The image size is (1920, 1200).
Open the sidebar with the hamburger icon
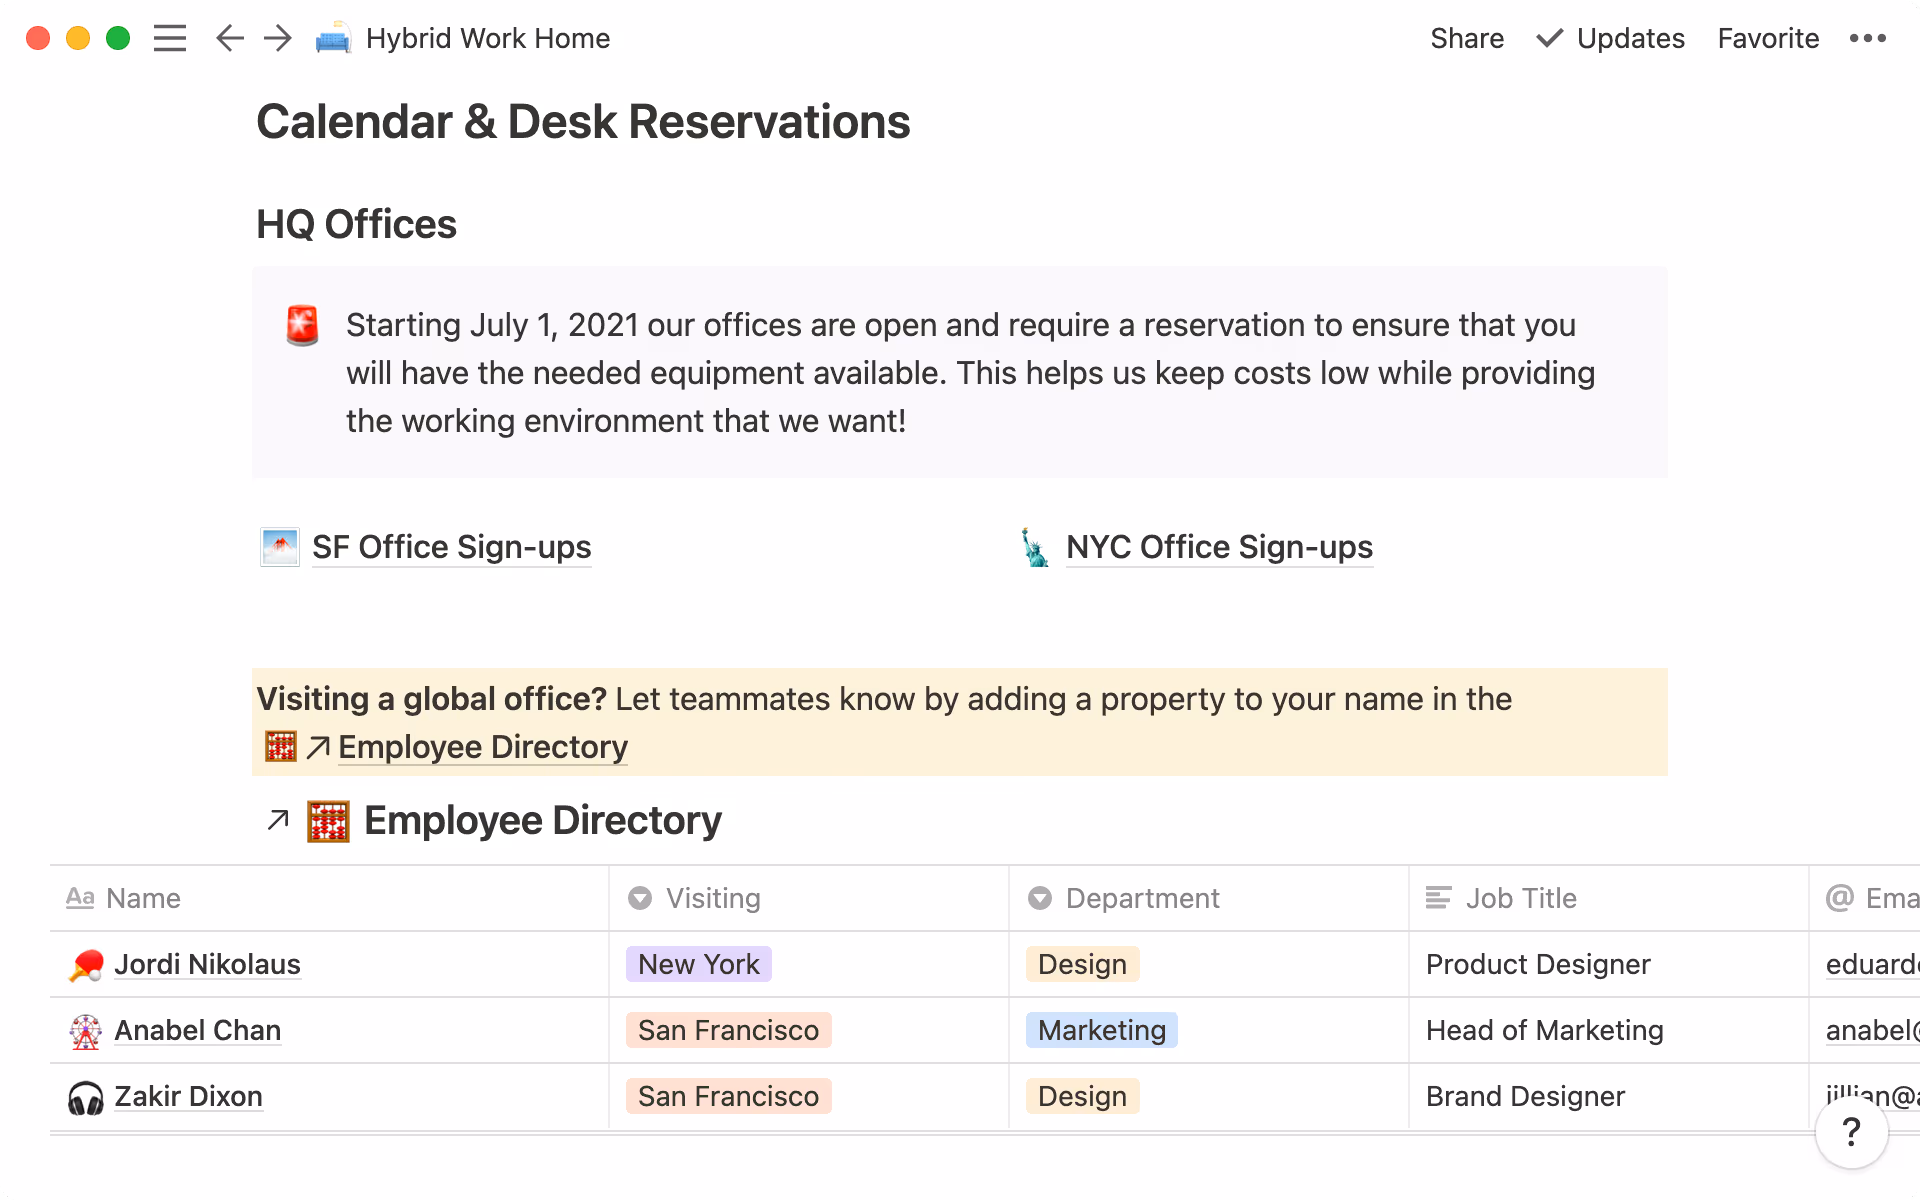click(170, 38)
